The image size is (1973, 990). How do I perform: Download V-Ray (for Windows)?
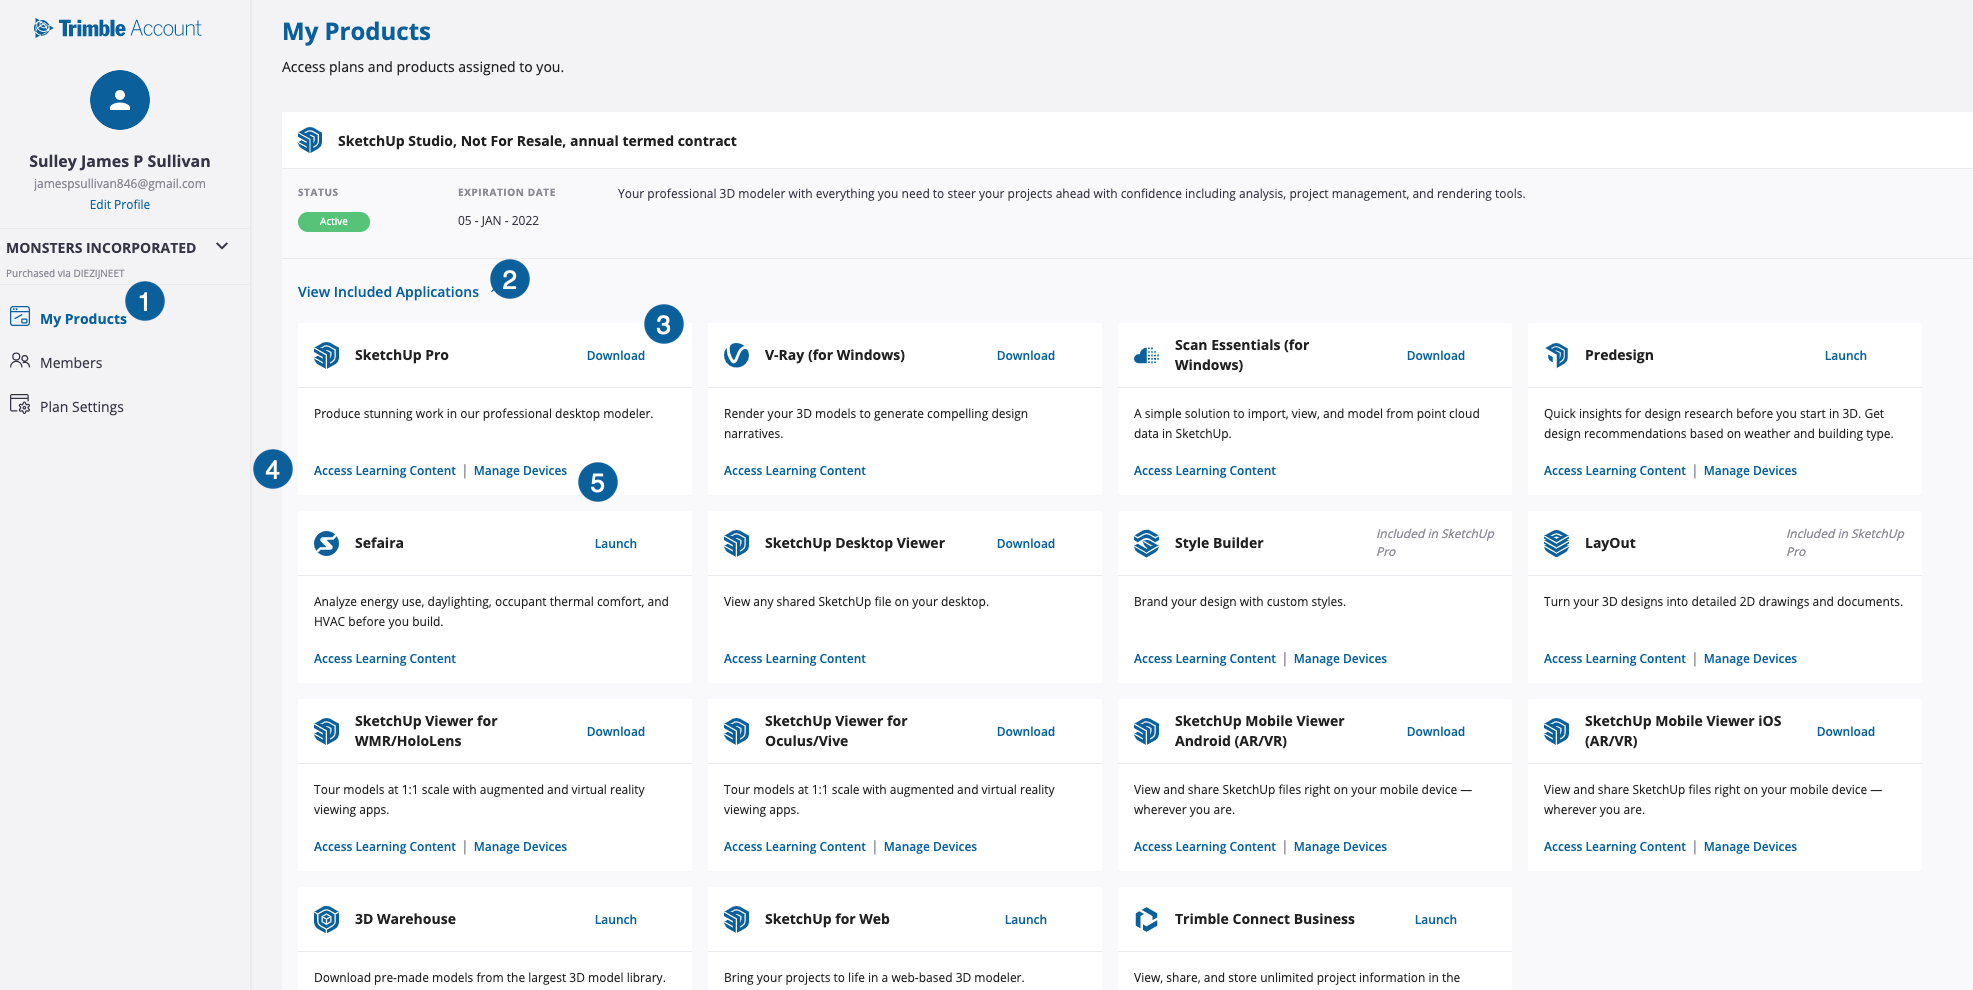(x=1026, y=355)
